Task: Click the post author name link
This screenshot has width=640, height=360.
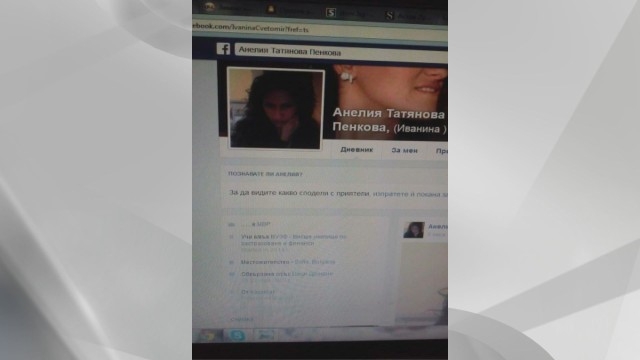Action: coord(438,227)
